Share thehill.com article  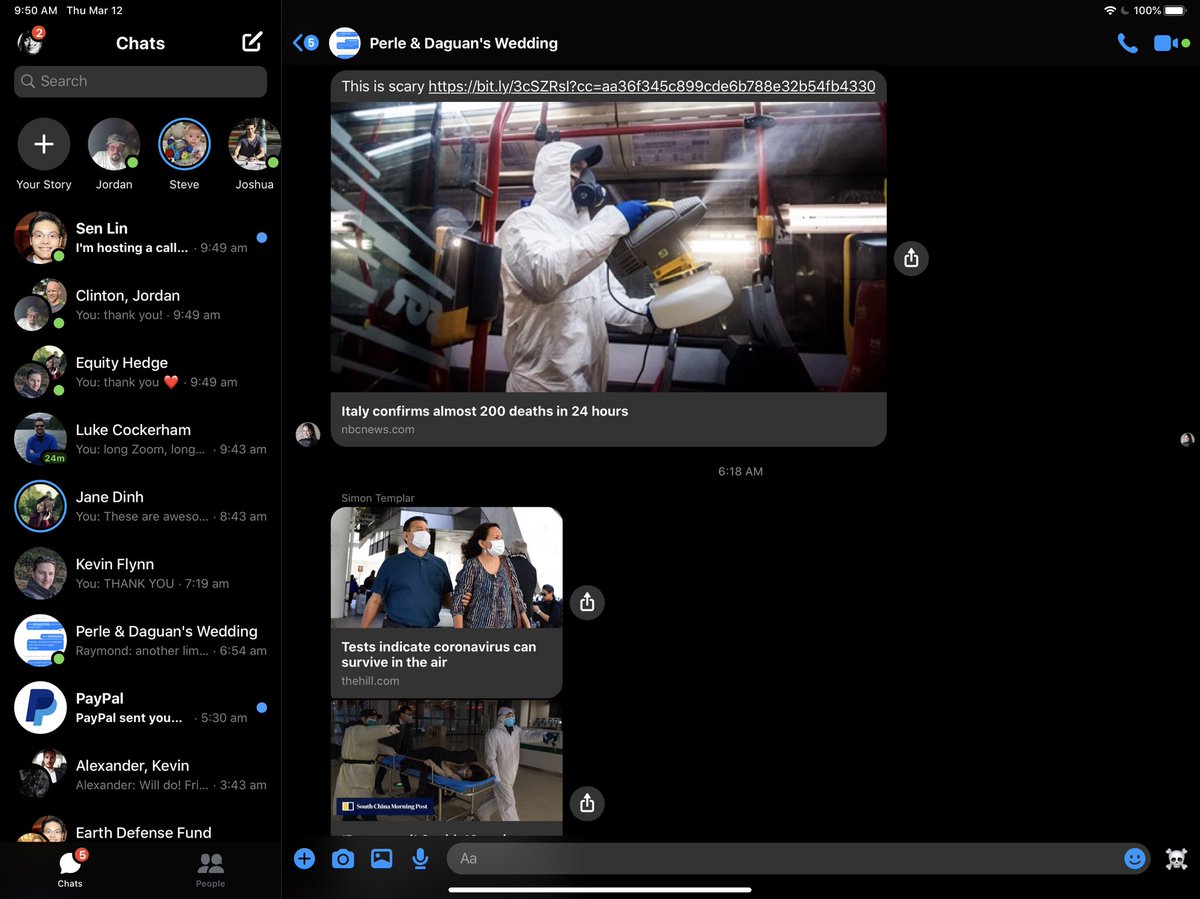point(587,602)
